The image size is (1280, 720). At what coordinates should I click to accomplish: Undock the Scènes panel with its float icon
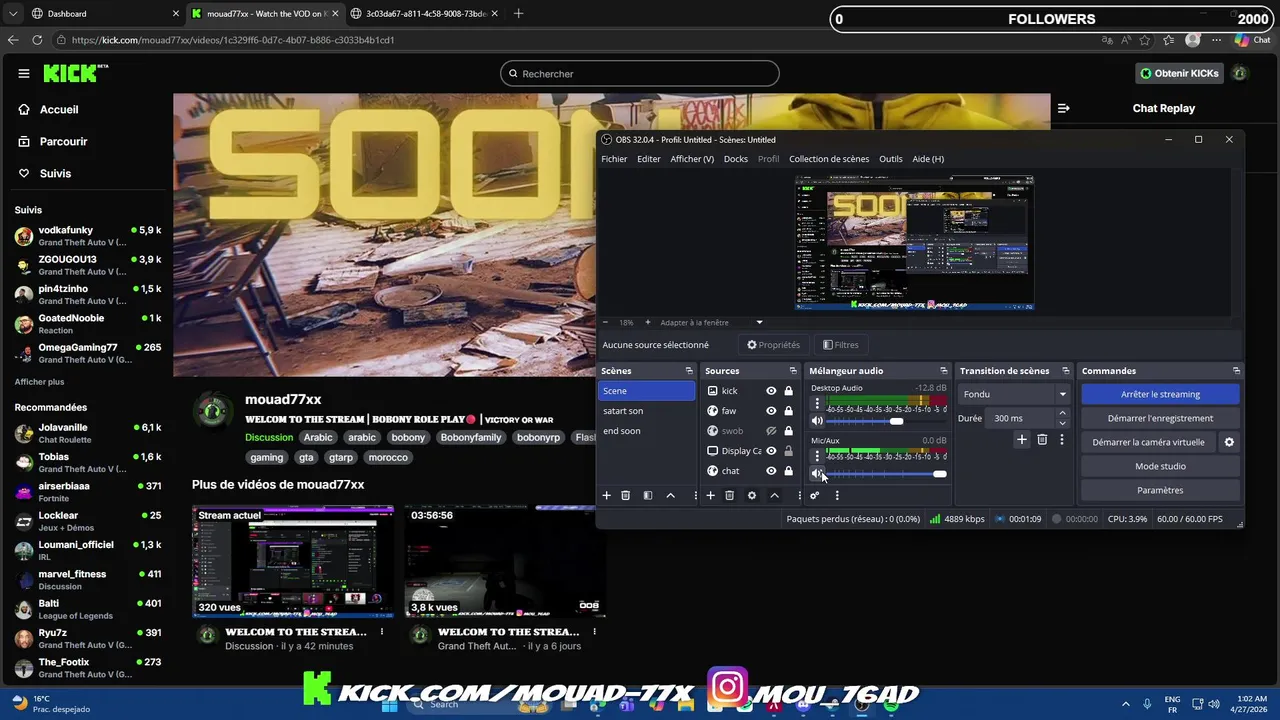pyautogui.click(x=689, y=371)
